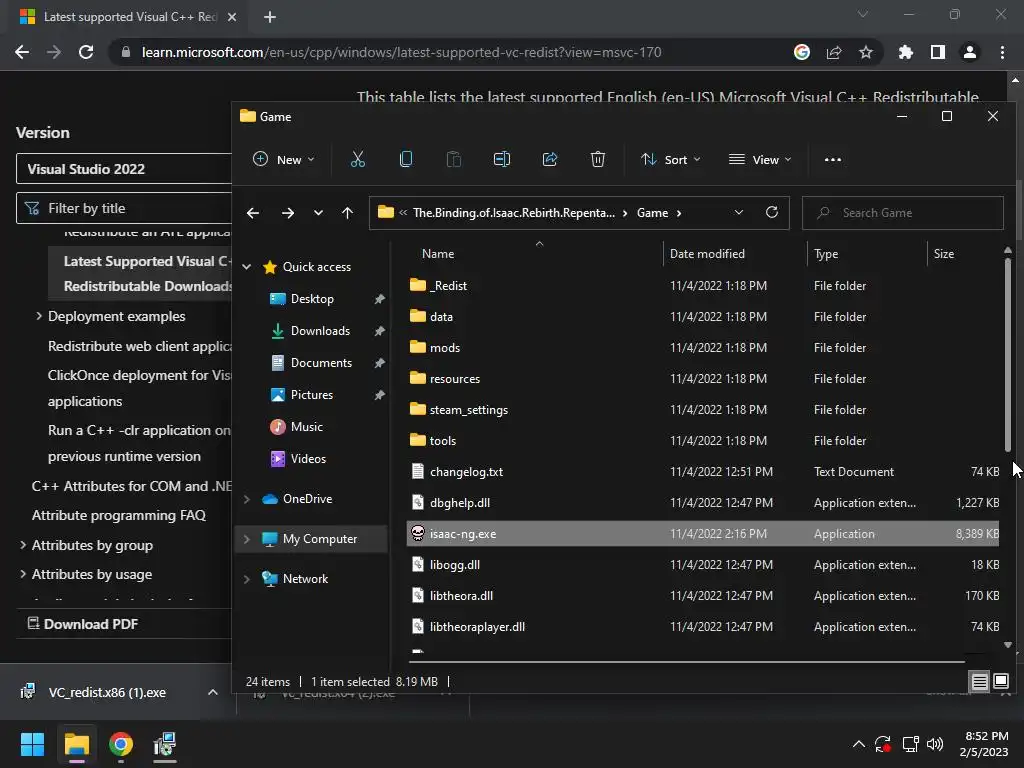Go back in the Explorer window
Image resolution: width=1024 pixels, height=768 pixels.
tap(253, 213)
